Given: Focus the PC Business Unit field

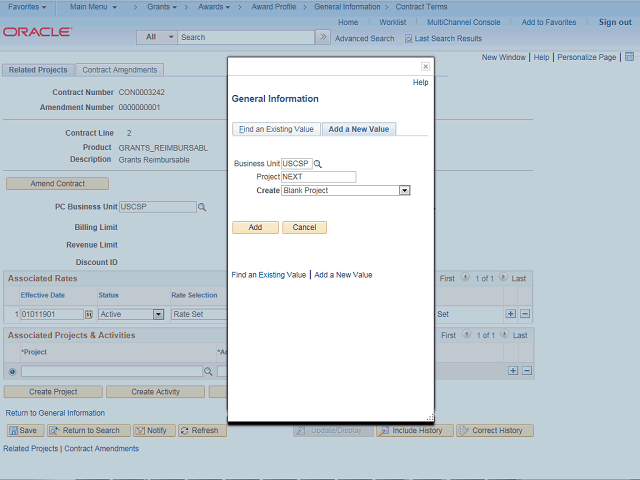Looking at the screenshot, I should click(x=158, y=207).
